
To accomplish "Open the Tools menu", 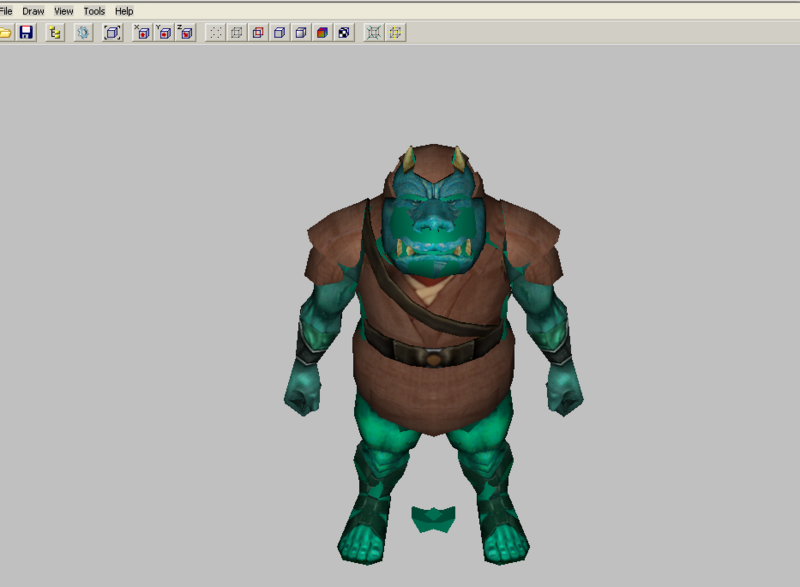I will tap(94, 11).
